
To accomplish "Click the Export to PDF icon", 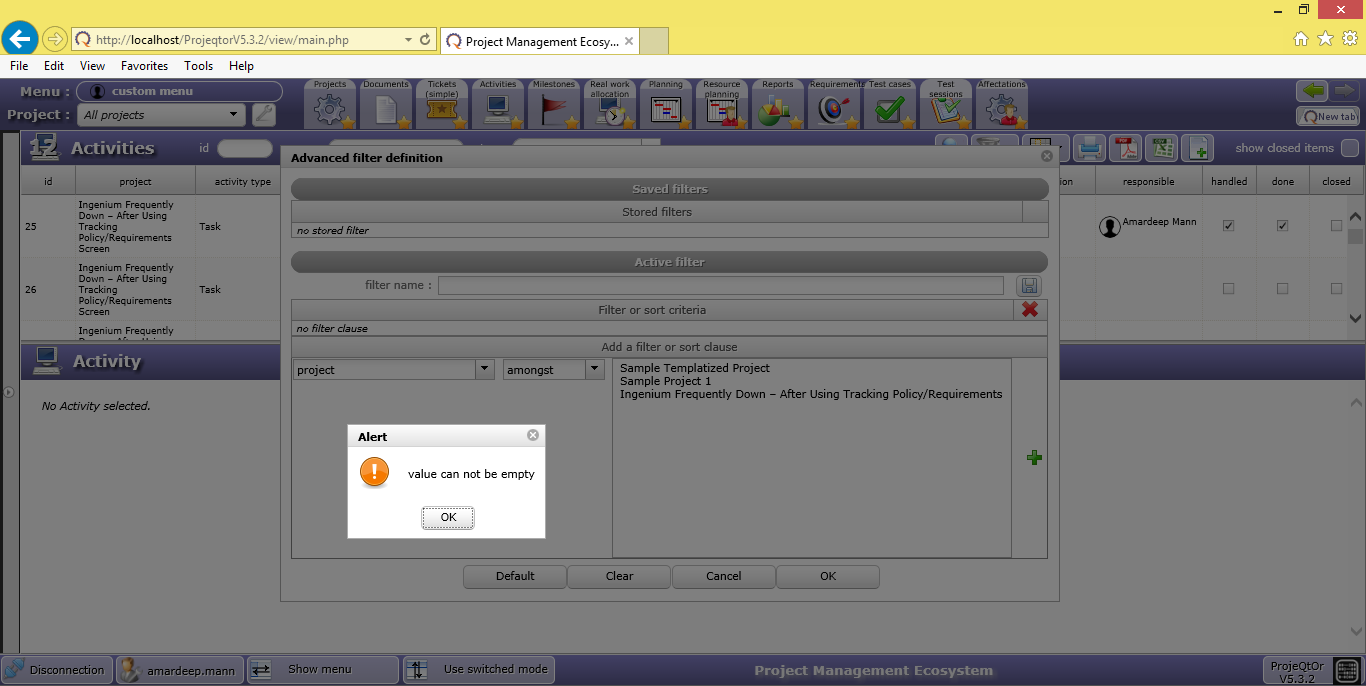I will [x=1127, y=148].
